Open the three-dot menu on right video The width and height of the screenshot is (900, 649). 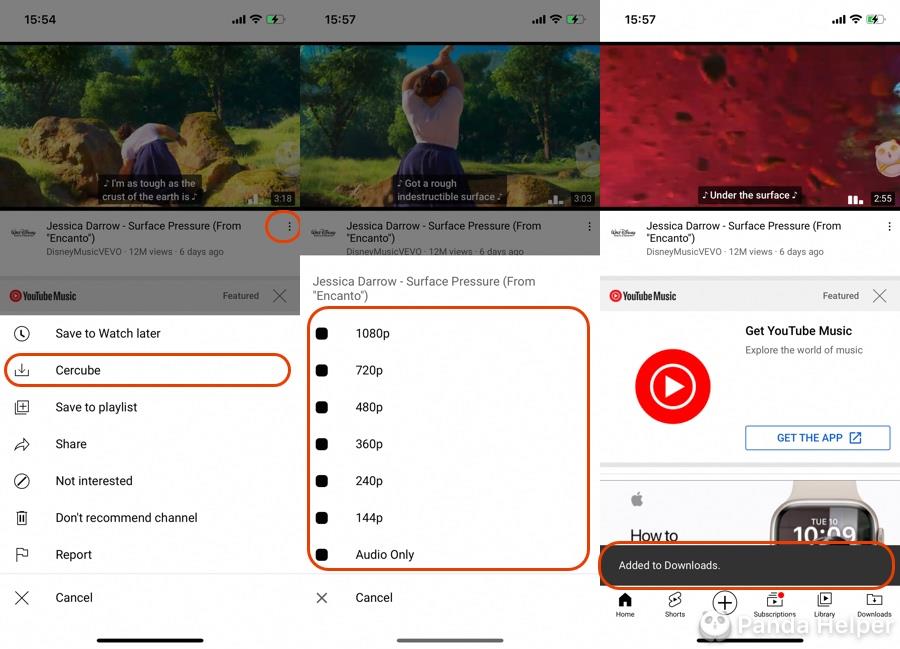[889, 227]
